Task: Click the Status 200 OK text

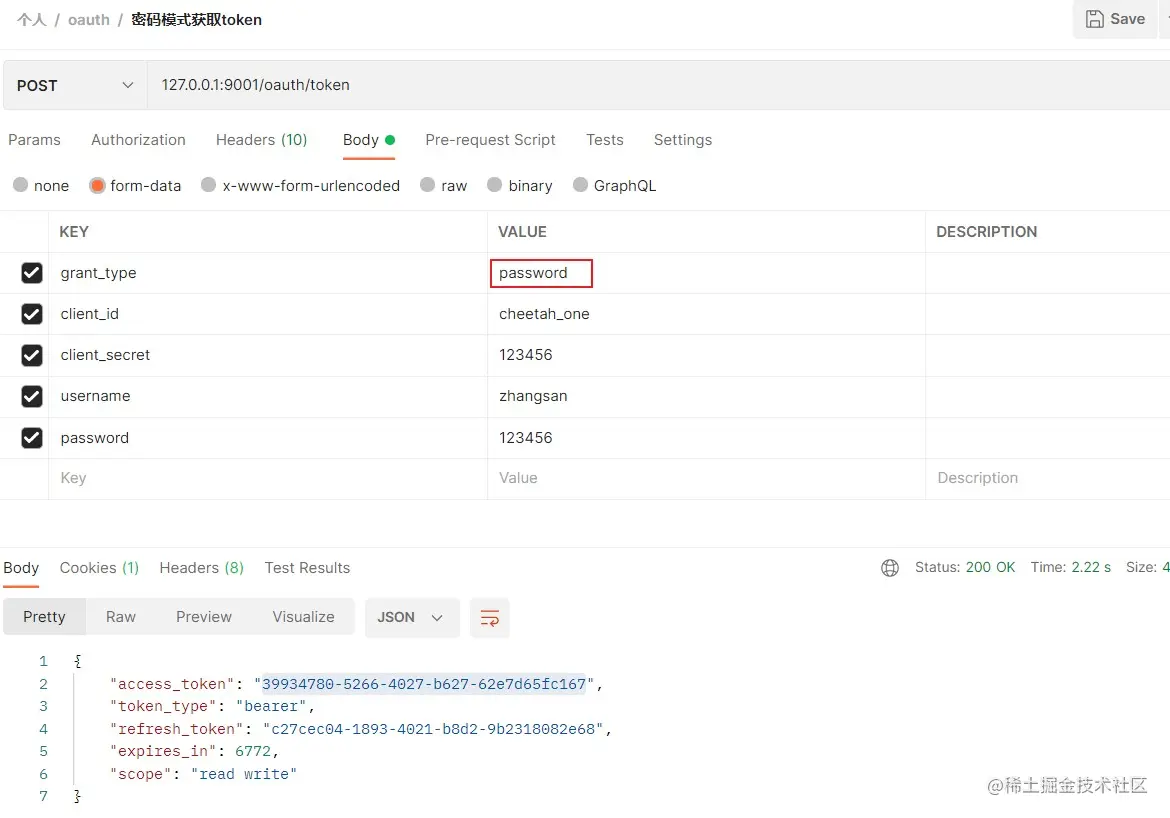Action: coord(965,567)
